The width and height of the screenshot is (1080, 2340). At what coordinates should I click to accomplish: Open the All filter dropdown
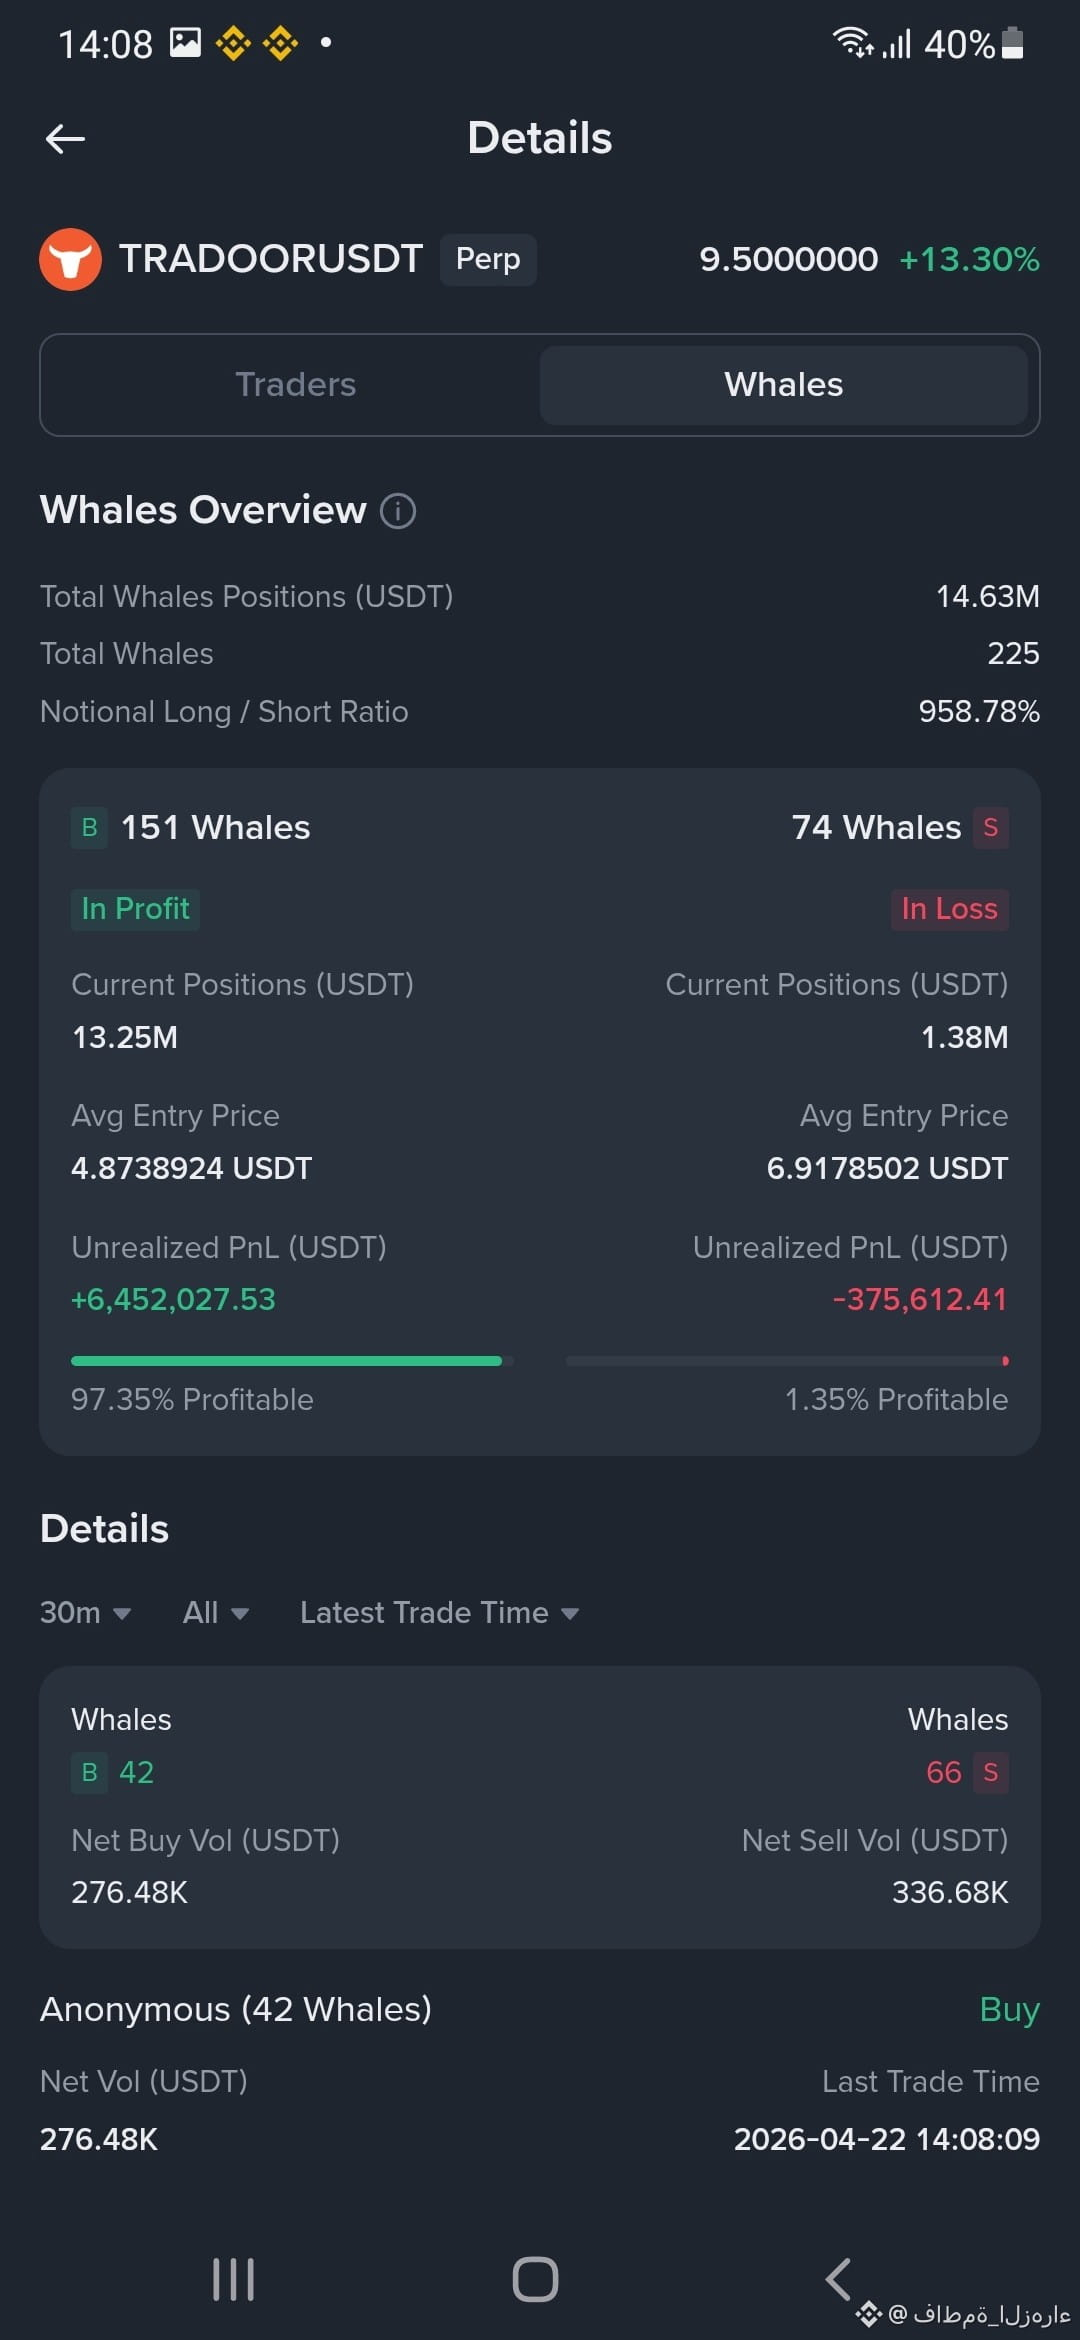click(x=216, y=1613)
